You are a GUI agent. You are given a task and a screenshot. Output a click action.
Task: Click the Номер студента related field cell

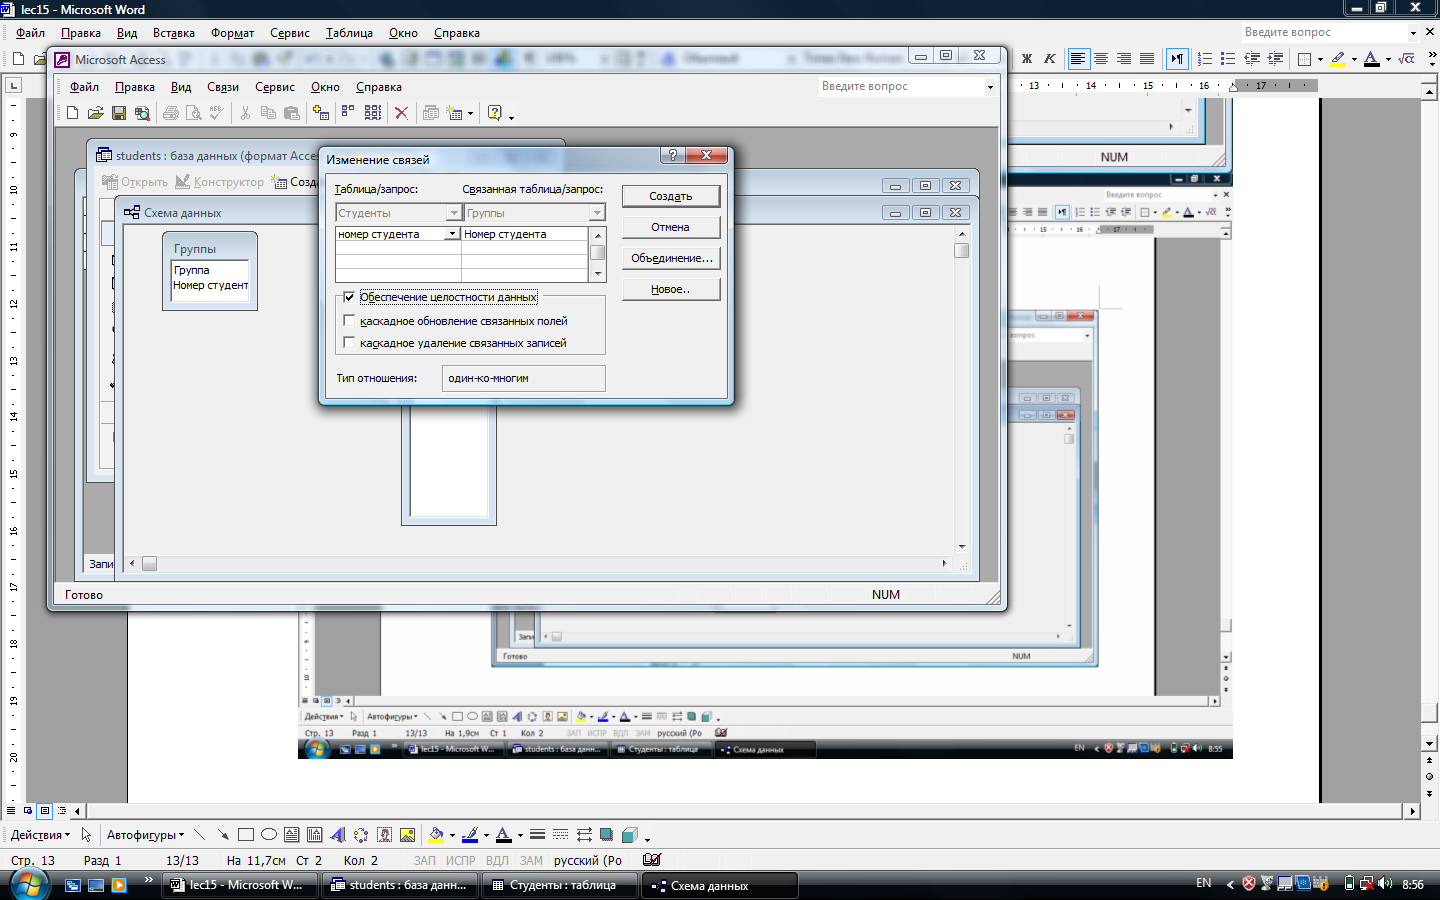point(524,234)
